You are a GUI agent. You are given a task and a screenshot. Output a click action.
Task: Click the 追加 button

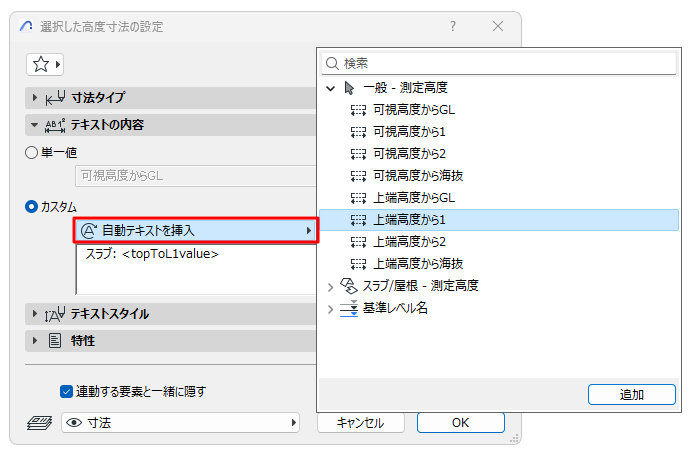[632, 394]
